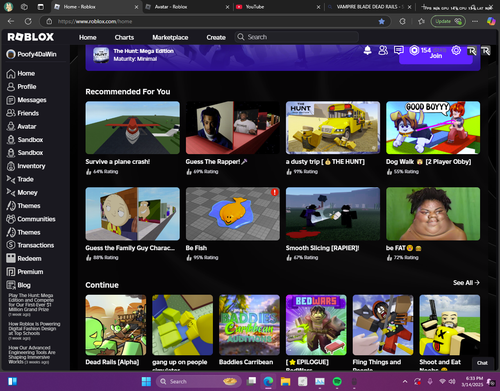
Task: Open the Marketplace nav tab
Action: (170, 37)
